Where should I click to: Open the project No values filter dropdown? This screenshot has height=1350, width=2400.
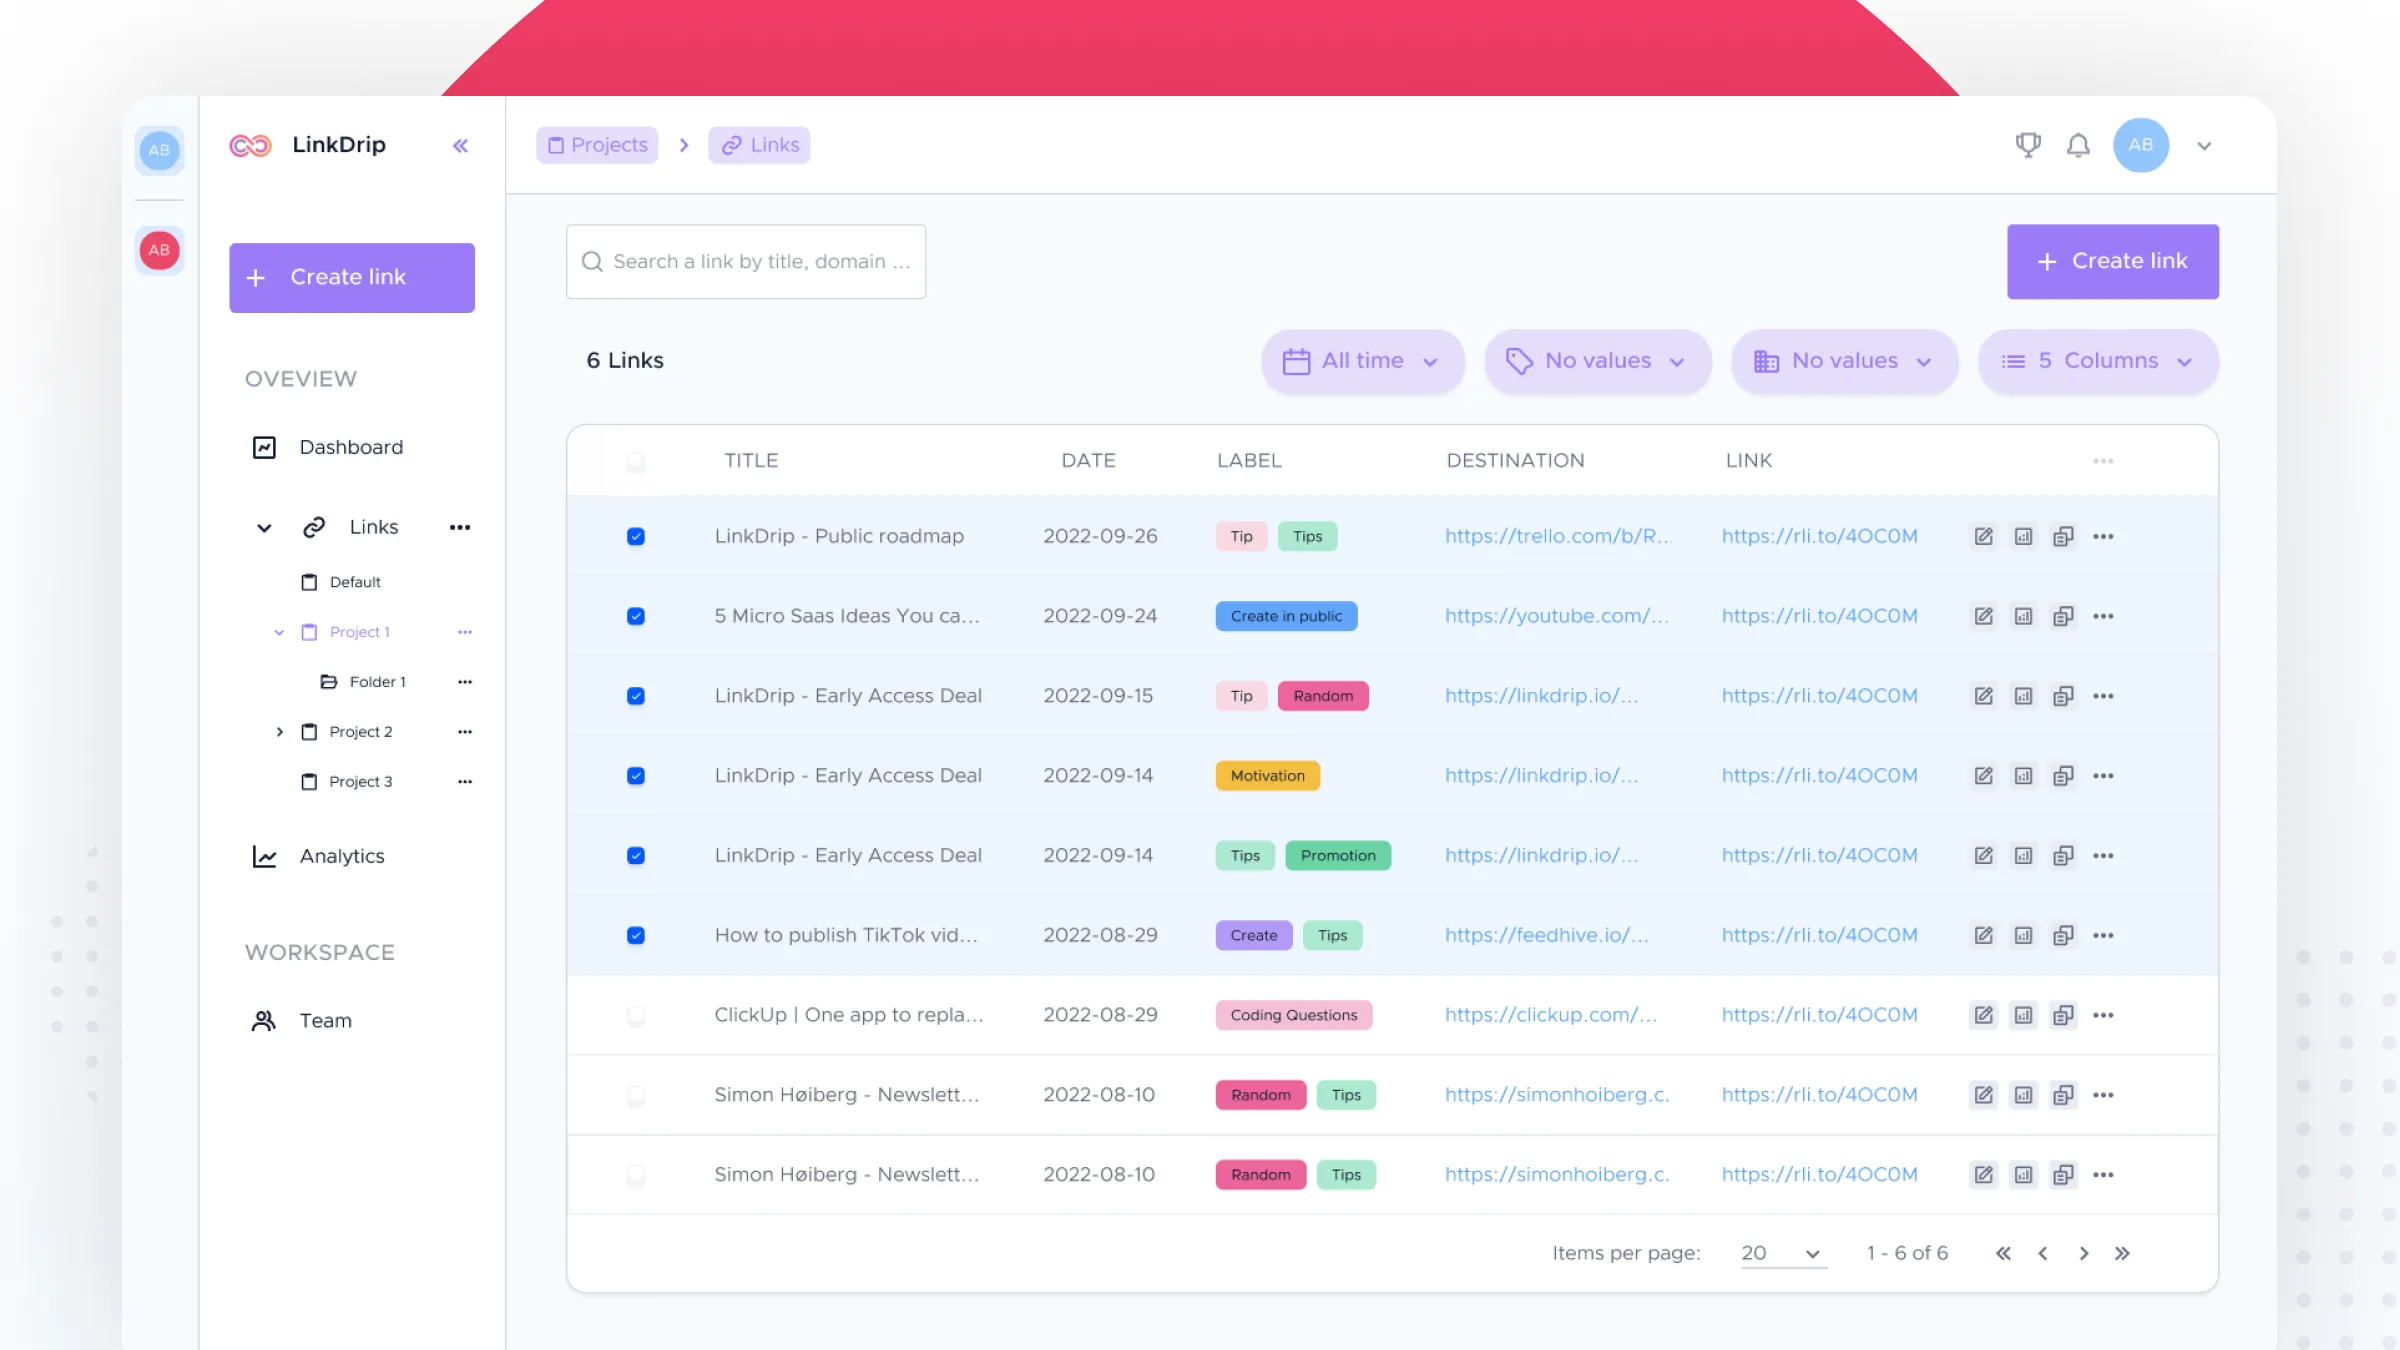1844,361
